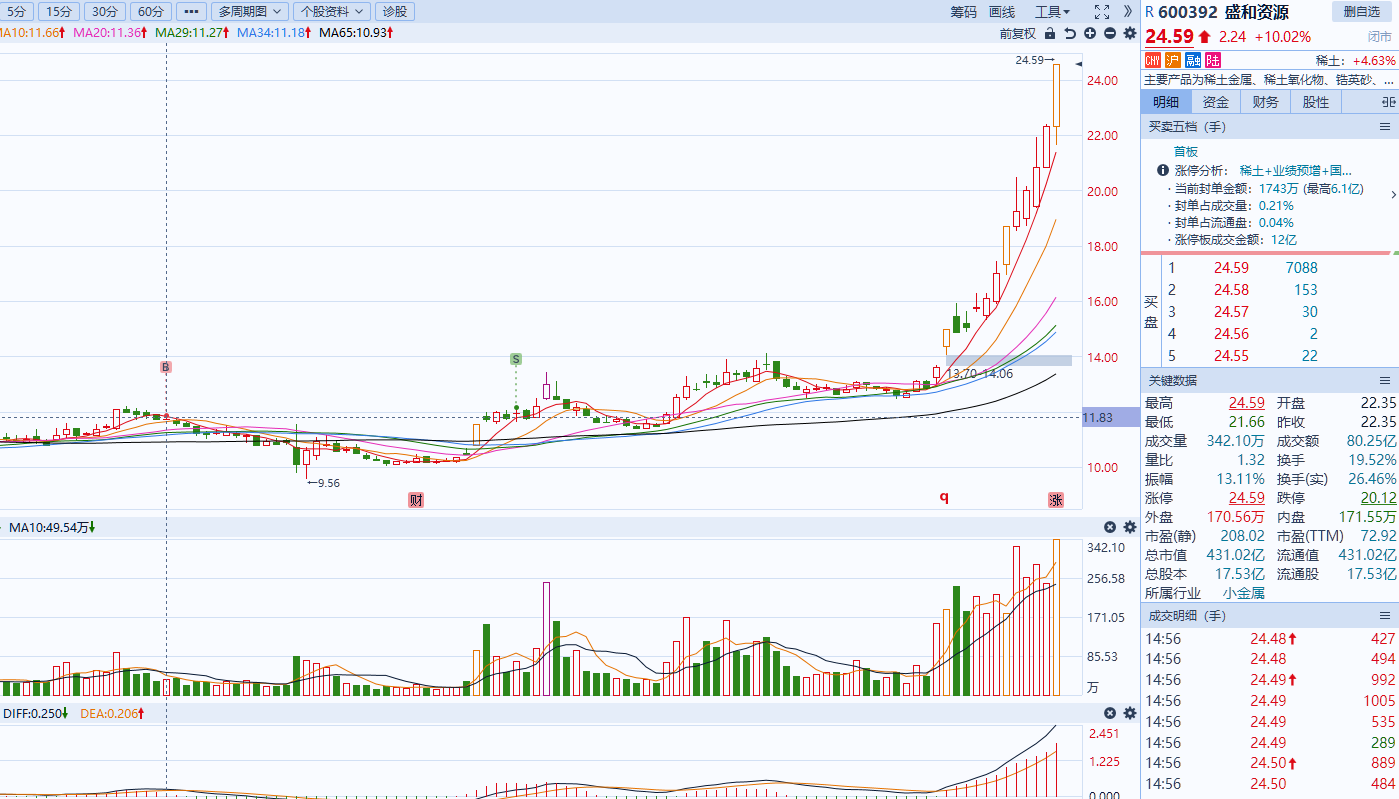Toggle chart lock icon beside 前复权
Screen dimensions: 1399x799
click(x=1049, y=33)
